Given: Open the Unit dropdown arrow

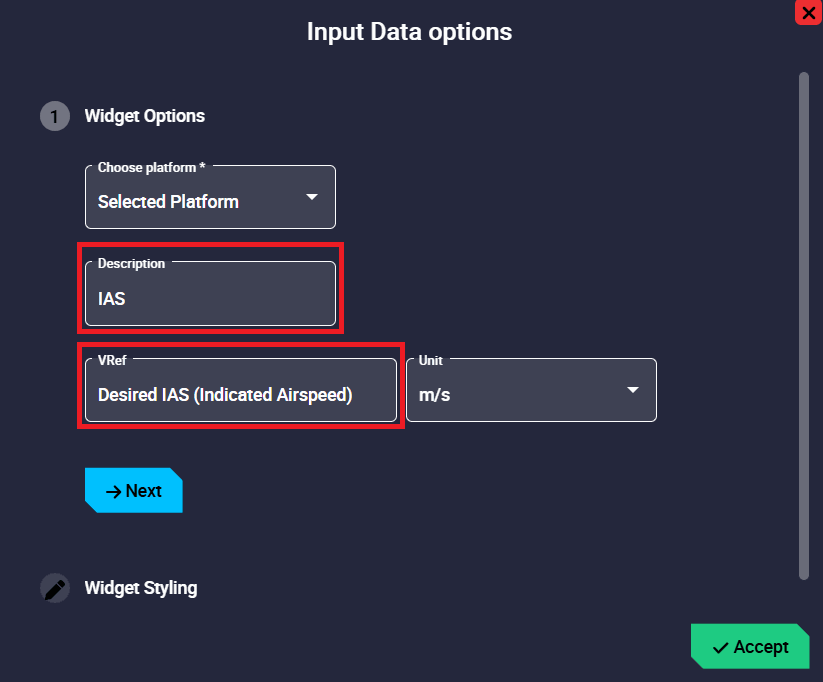Looking at the screenshot, I should pos(632,390).
